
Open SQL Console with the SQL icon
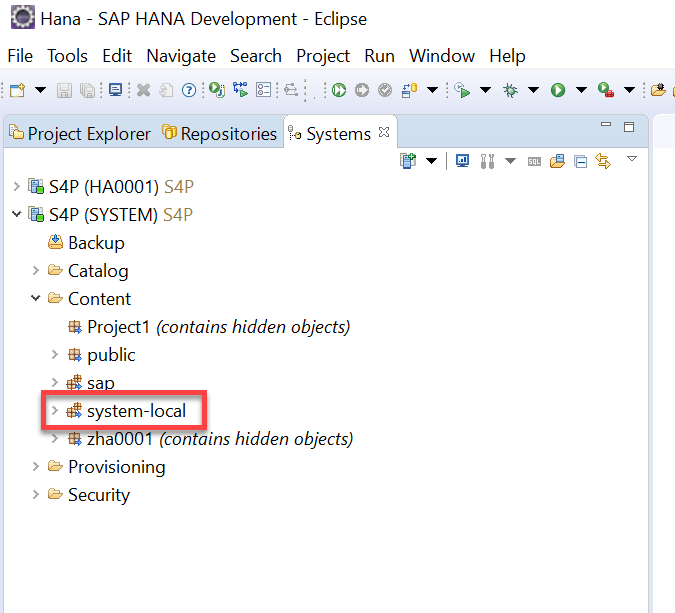point(534,161)
